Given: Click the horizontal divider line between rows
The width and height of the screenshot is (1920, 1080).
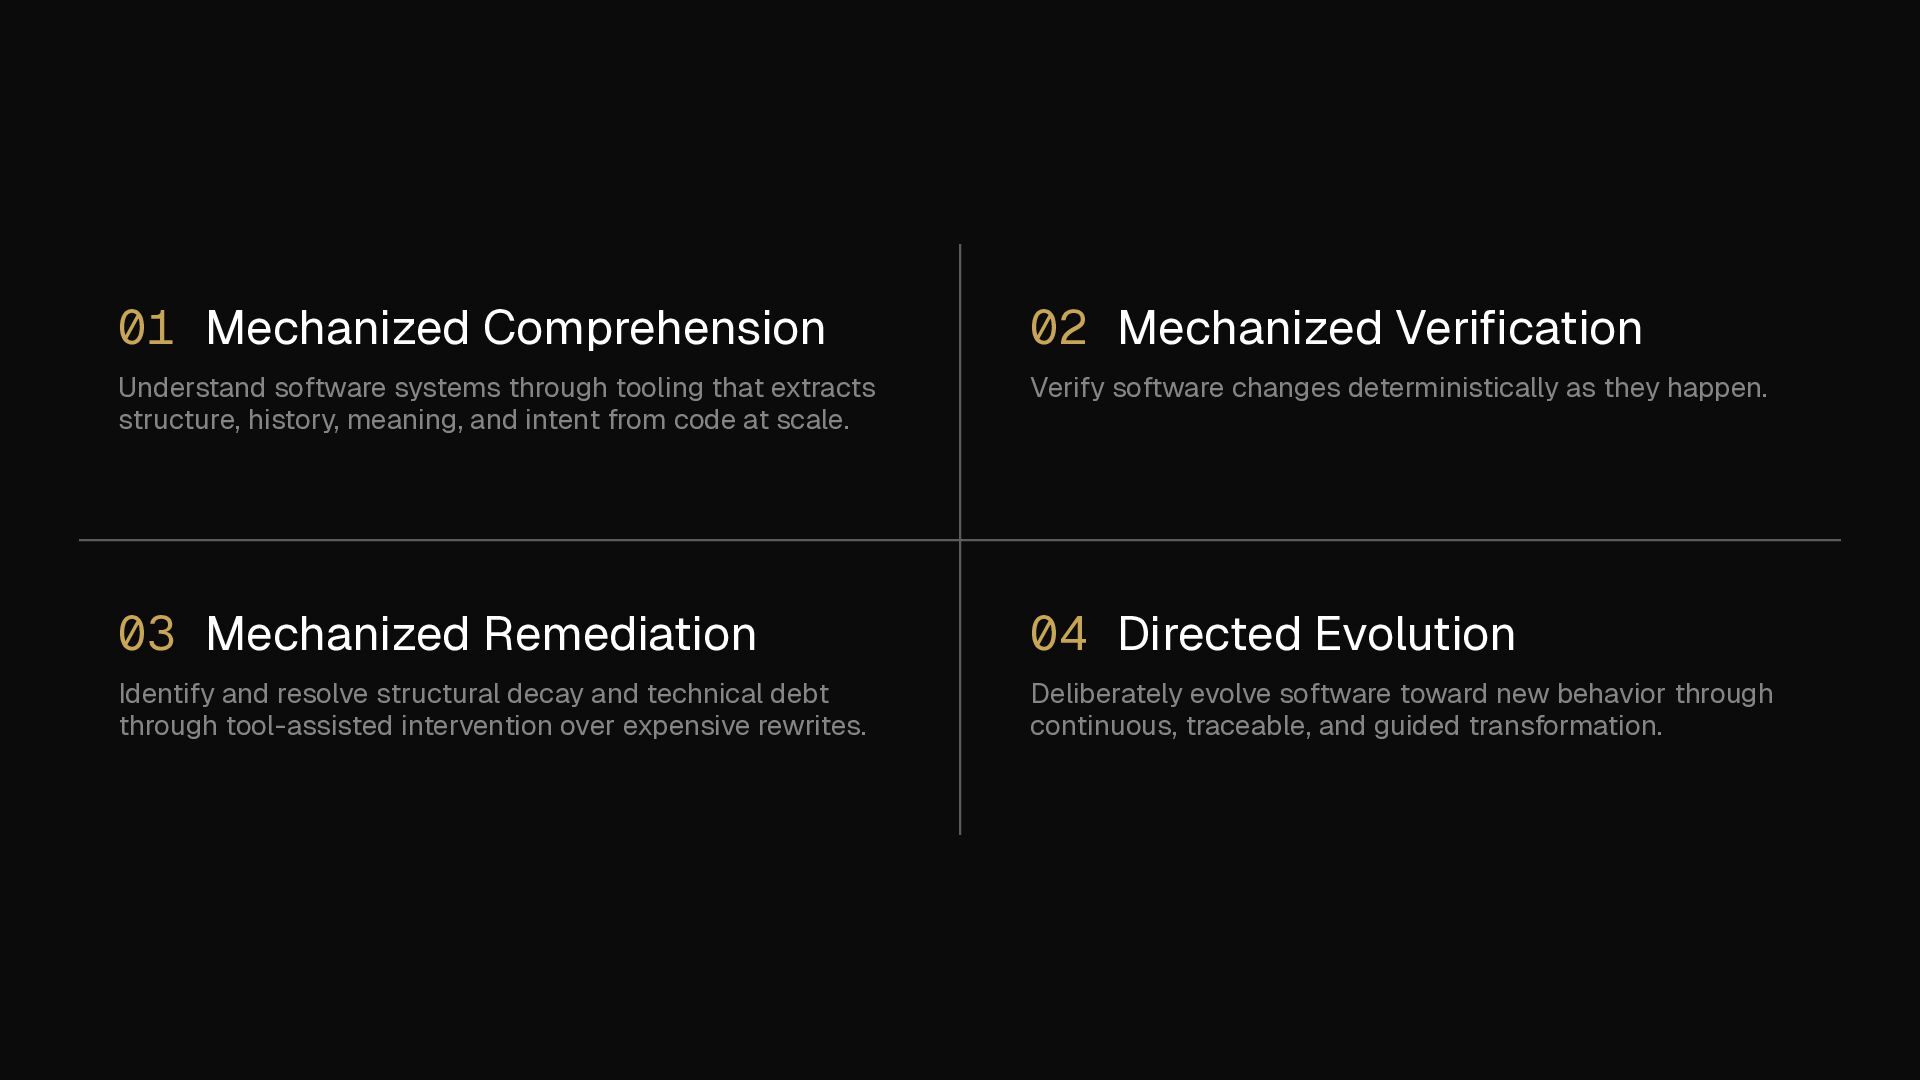Looking at the screenshot, I should [x=500, y=540].
